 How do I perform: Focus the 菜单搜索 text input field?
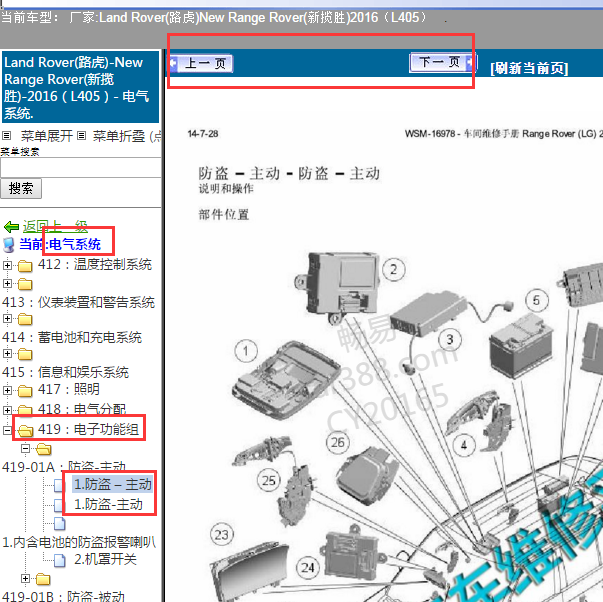coord(81,168)
